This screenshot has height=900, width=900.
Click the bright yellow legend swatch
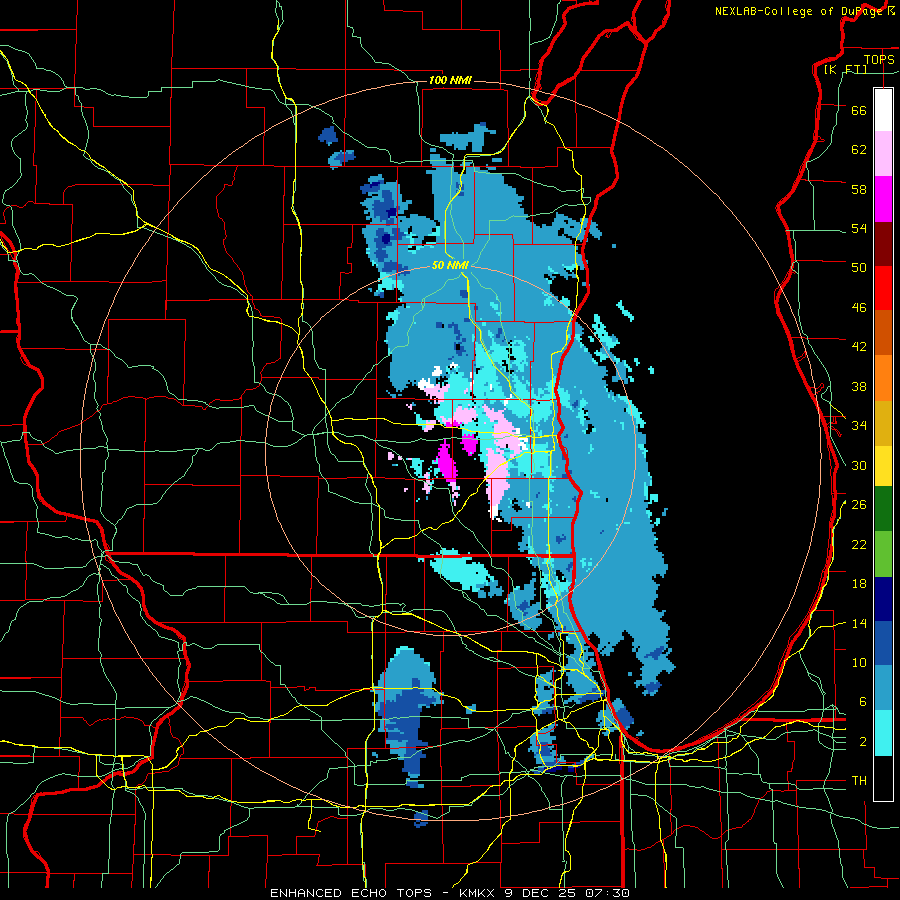pos(883,465)
